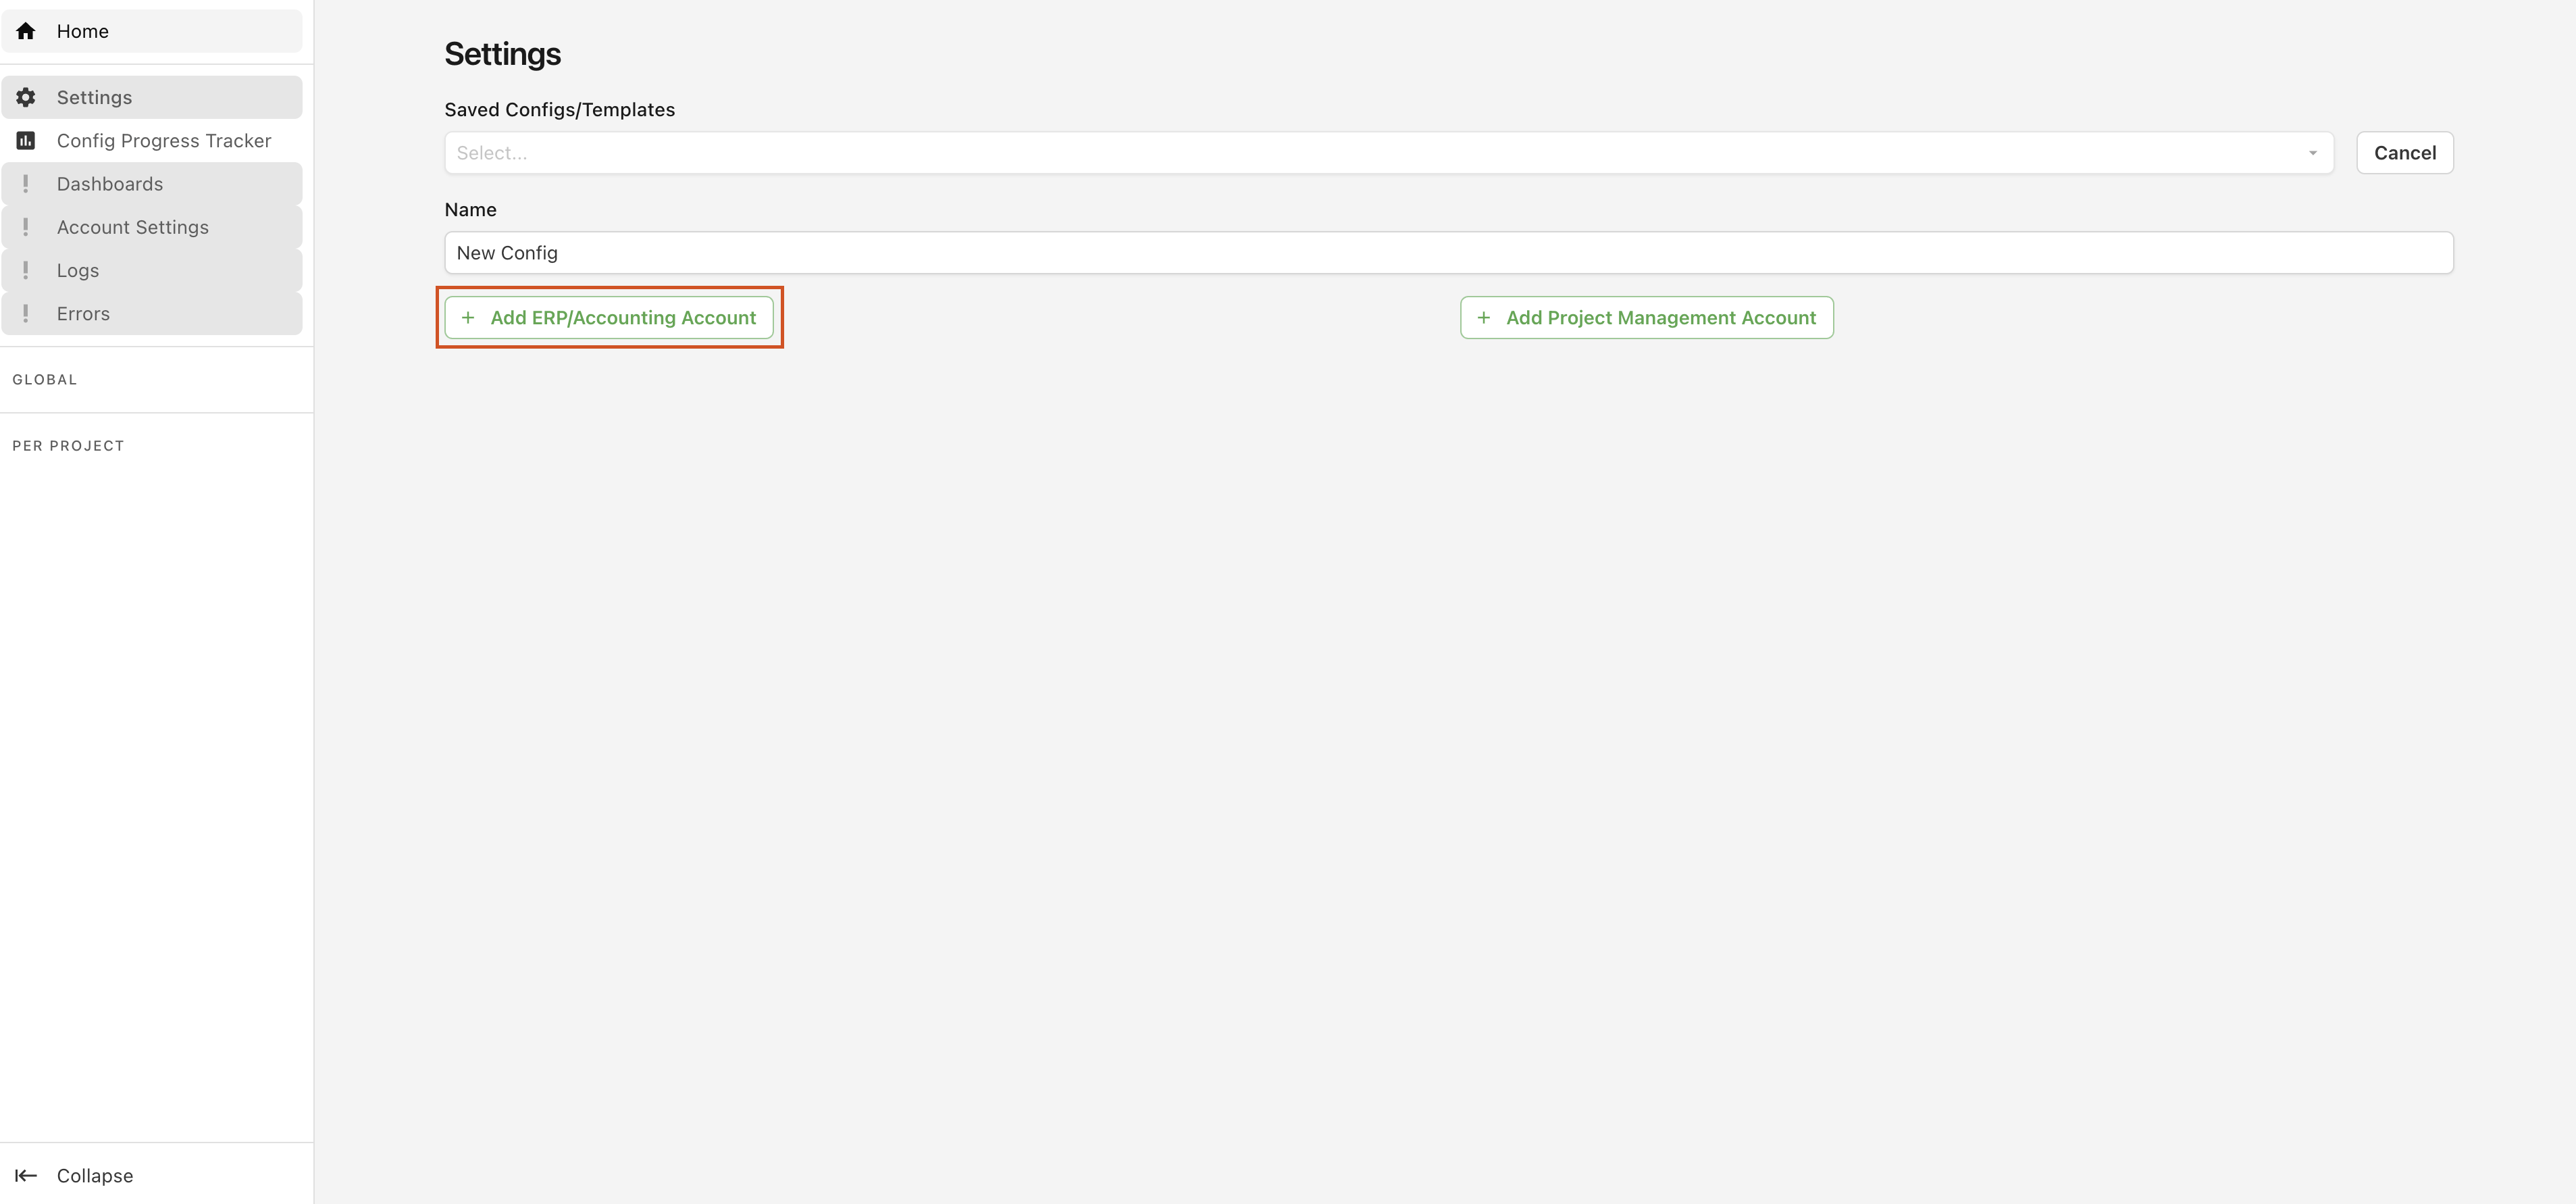Click the exclamation icon beside Logs

click(x=26, y=270)
